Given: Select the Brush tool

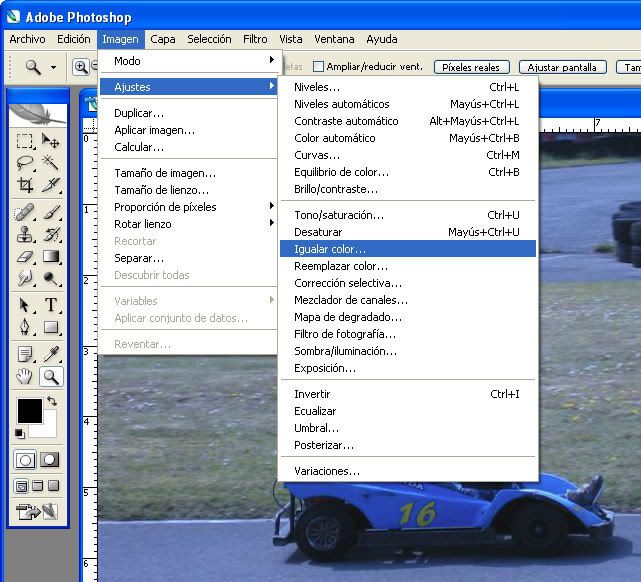Looking at the screenshot, I should coord(51,213).
